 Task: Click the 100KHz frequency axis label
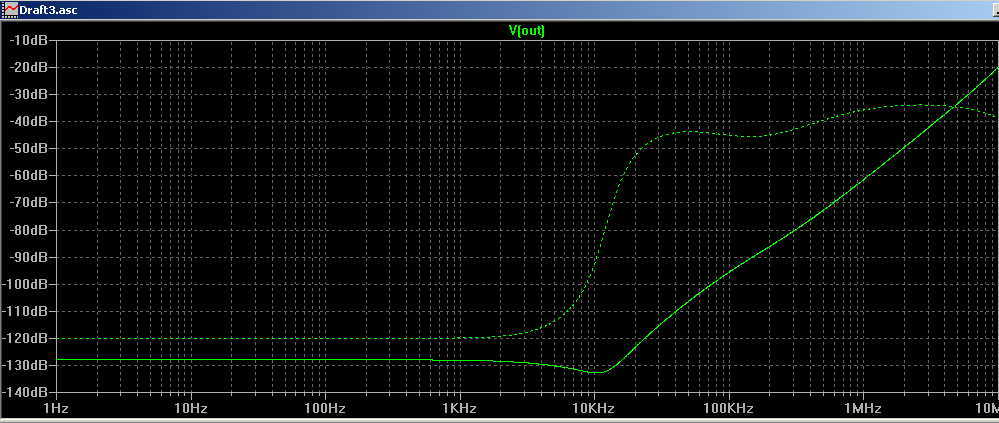728,408
